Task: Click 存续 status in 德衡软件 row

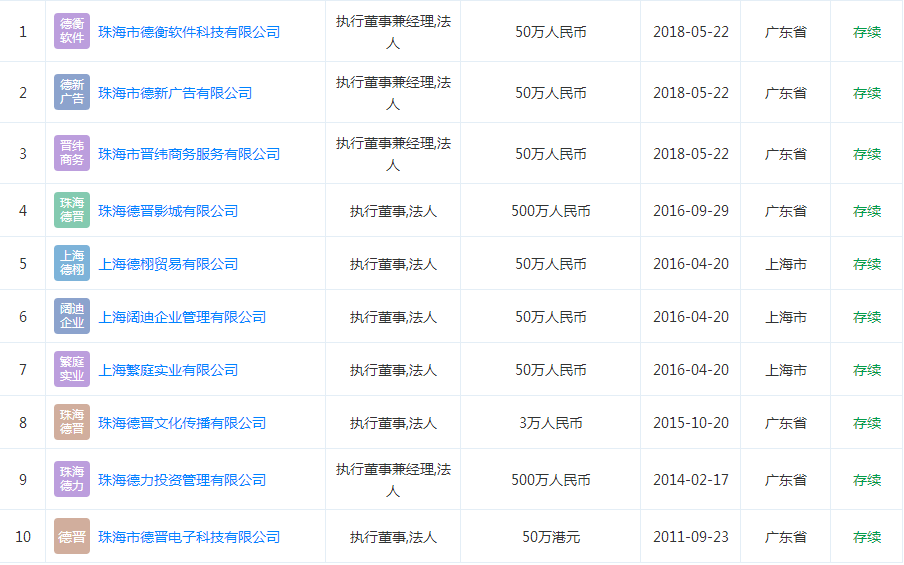Action: (867, 32)
